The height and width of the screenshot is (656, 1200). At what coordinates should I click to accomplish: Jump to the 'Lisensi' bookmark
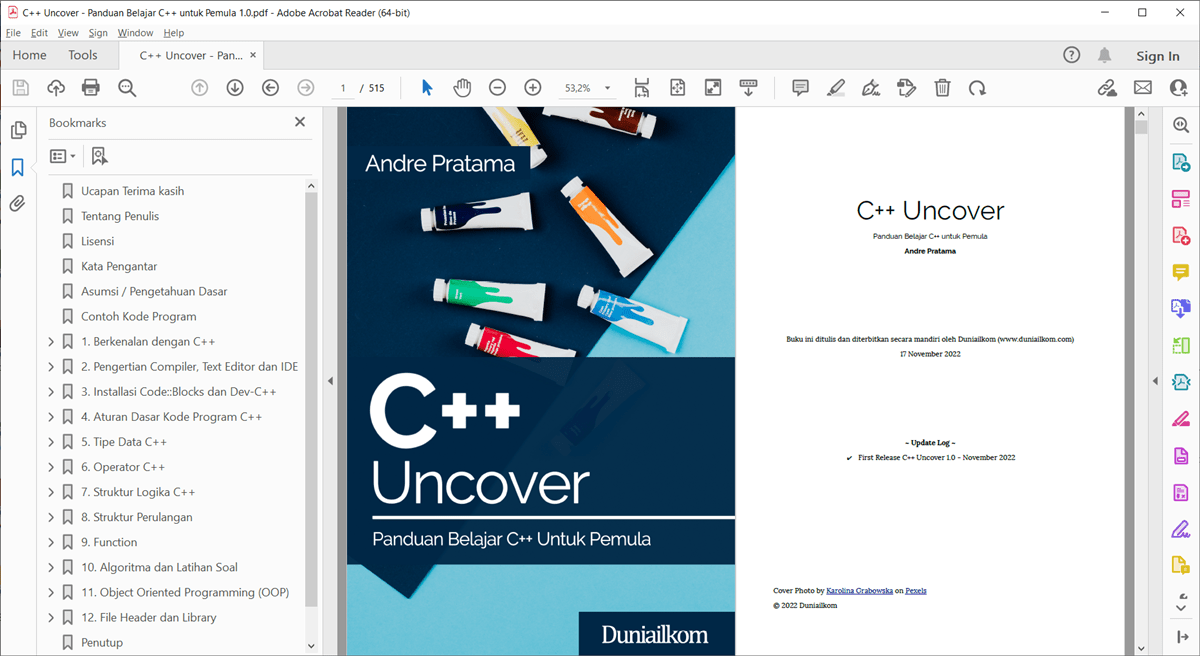[x=98, y=241]
